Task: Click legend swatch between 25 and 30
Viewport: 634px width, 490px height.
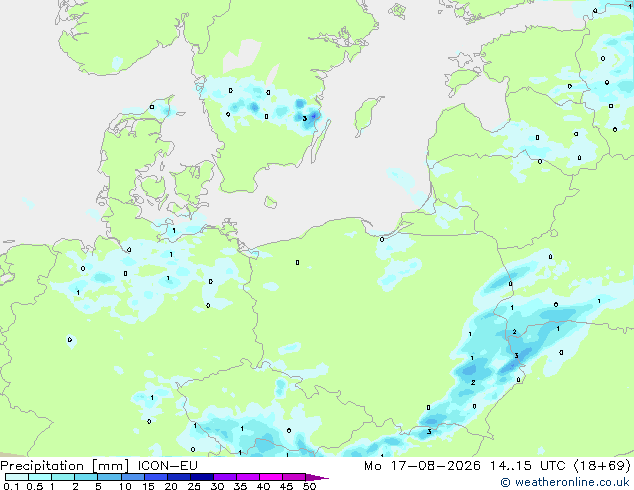Action: 202,477
